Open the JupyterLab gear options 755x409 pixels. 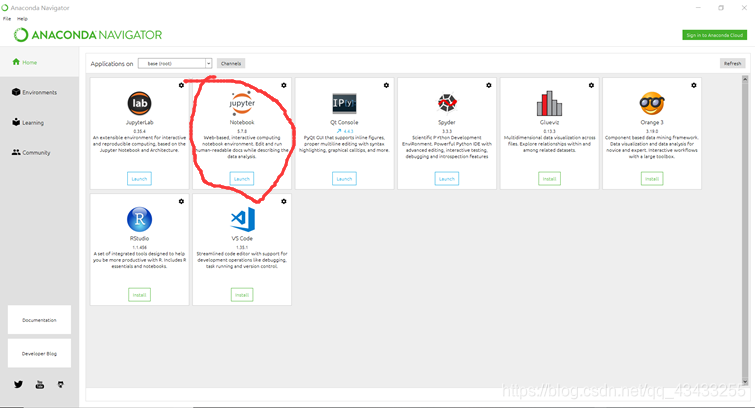(181, 85)
